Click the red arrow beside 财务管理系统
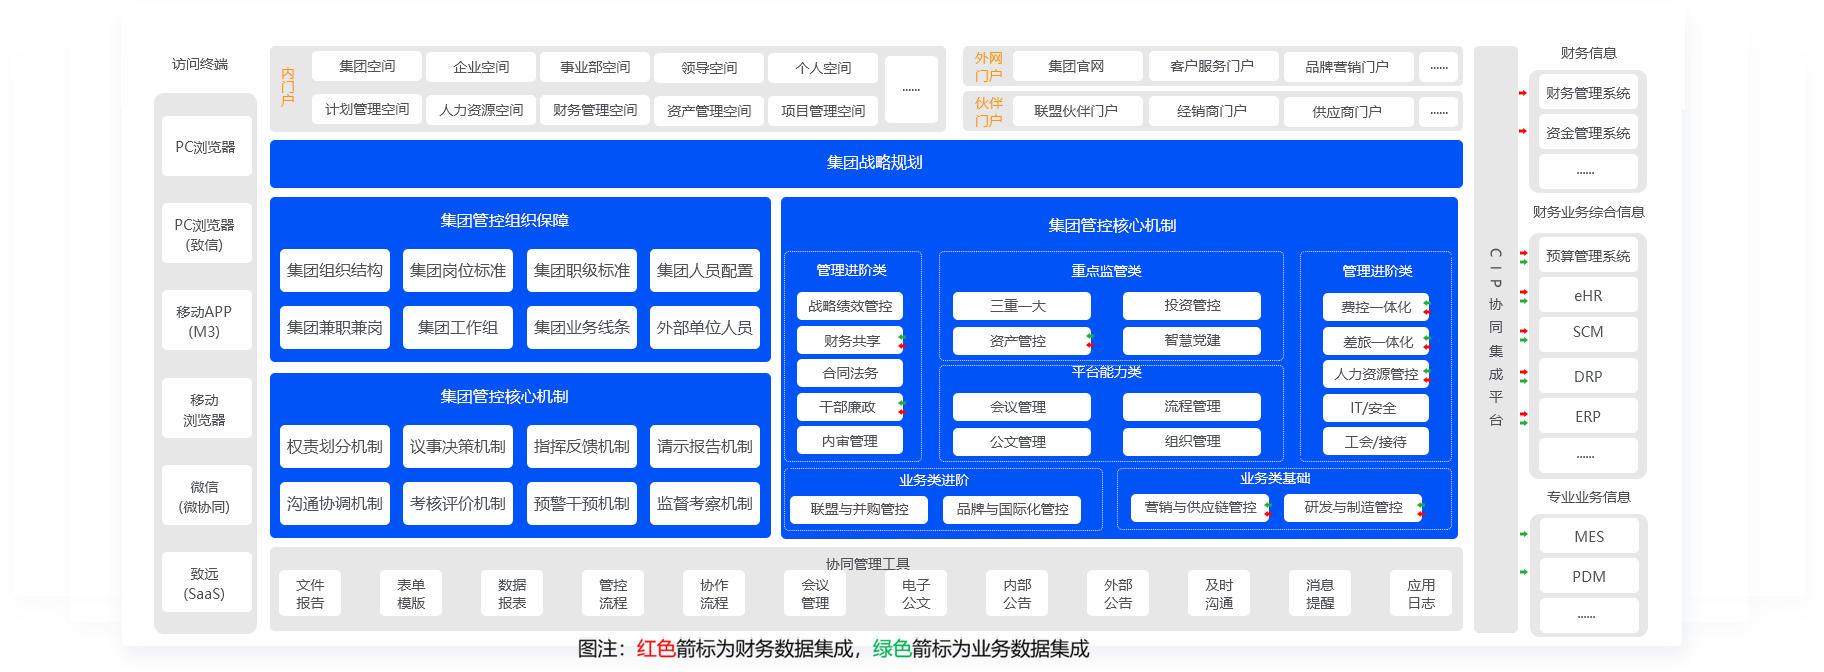The height and width of the screenshot is (672, 1824). pyautogui.click(x=1523, y=93)
